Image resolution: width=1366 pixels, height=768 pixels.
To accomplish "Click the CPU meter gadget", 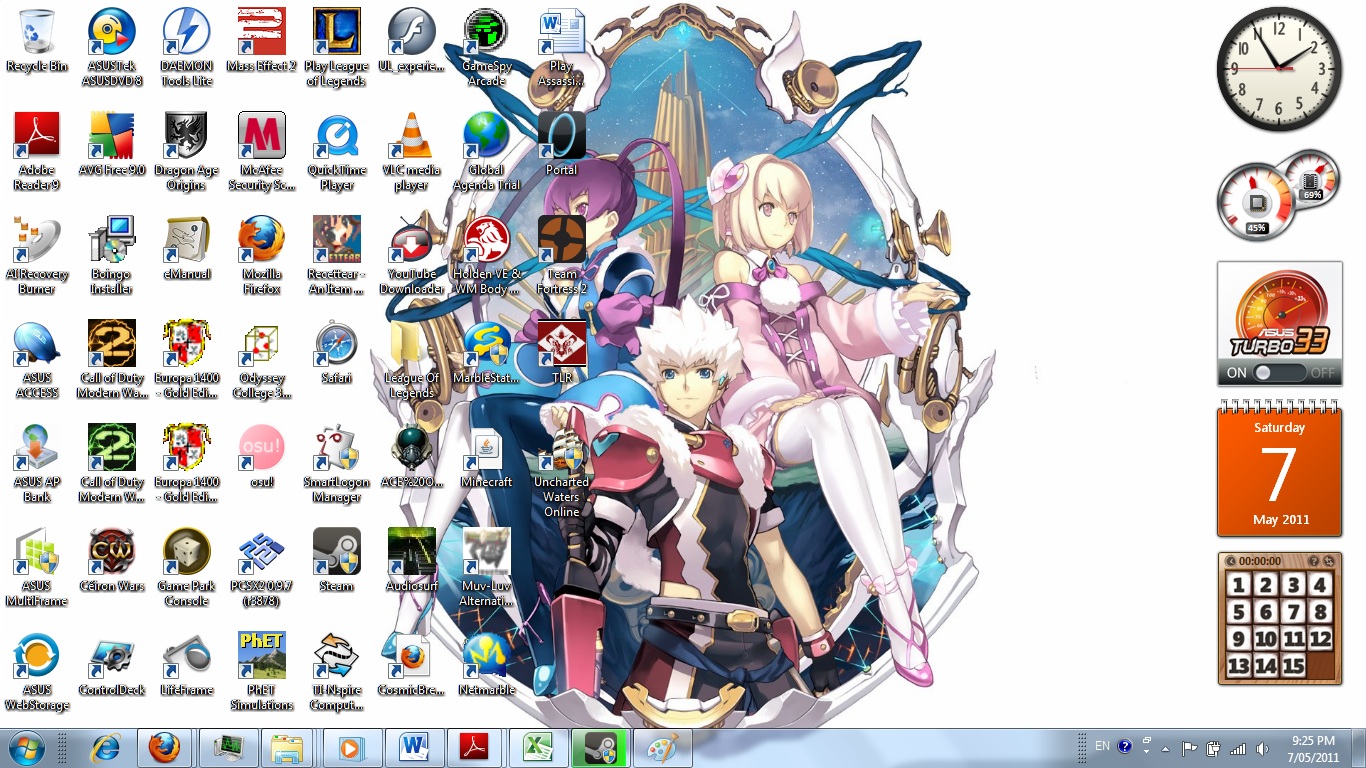I will coord(1256,204).
